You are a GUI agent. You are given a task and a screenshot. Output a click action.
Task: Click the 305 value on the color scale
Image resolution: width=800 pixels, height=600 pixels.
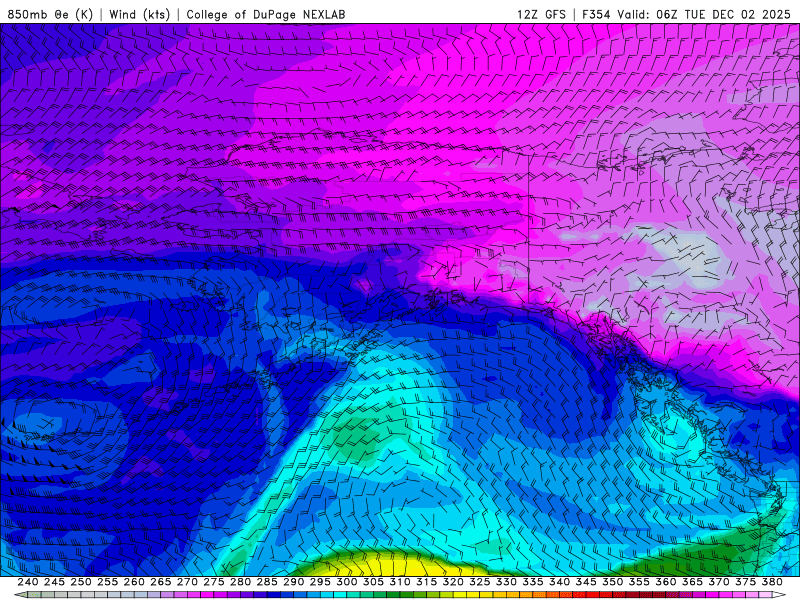373,582
